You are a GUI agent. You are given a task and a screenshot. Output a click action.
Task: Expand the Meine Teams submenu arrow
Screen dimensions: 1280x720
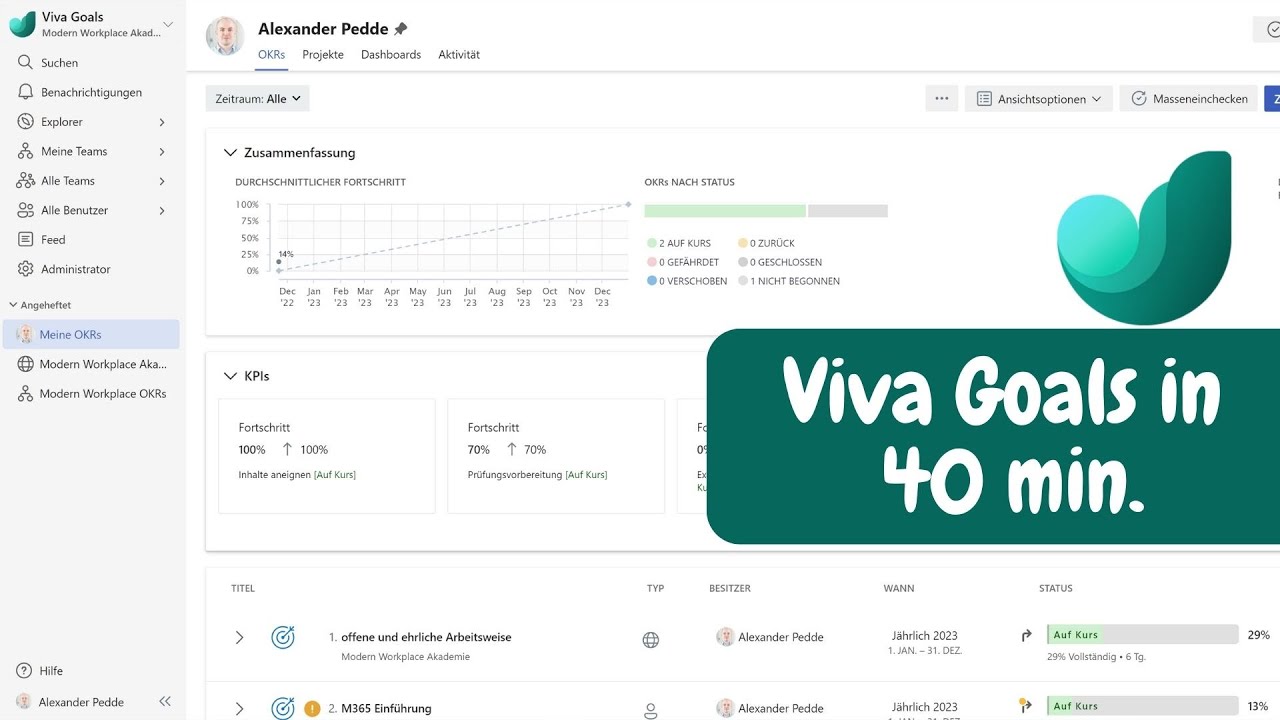click(162, 151)
